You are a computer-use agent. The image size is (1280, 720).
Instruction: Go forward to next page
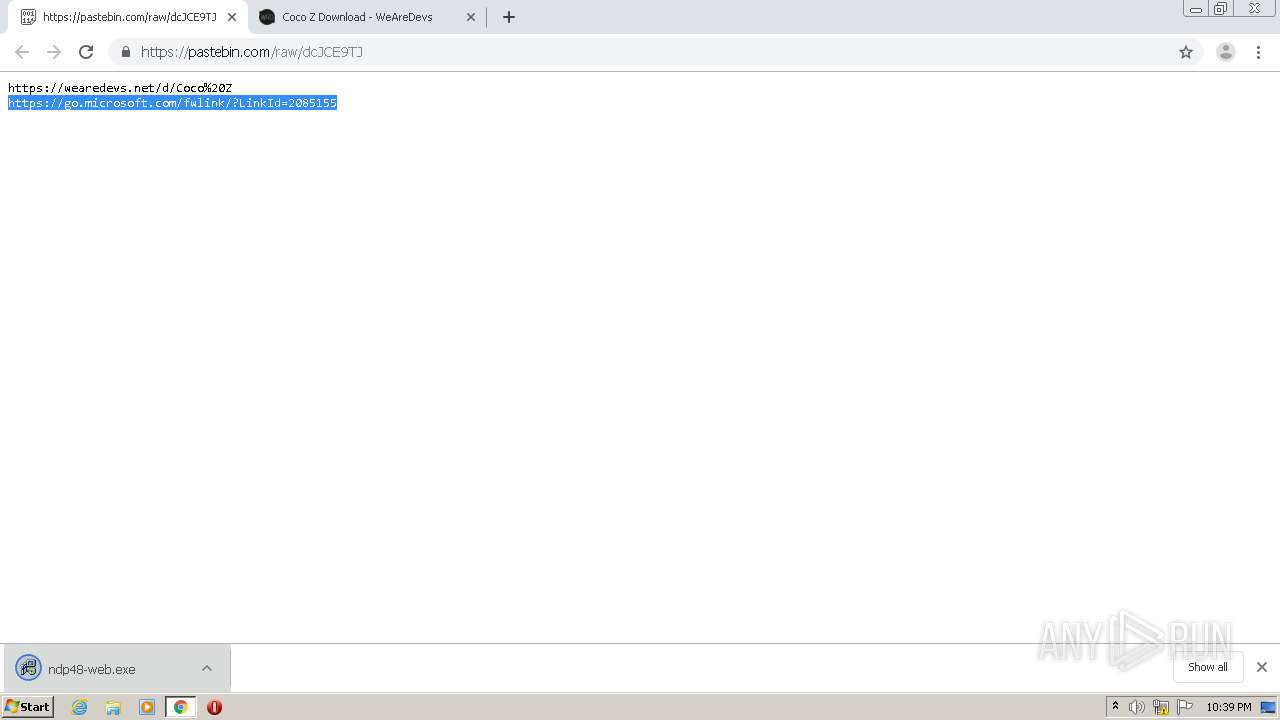[54, 52]
